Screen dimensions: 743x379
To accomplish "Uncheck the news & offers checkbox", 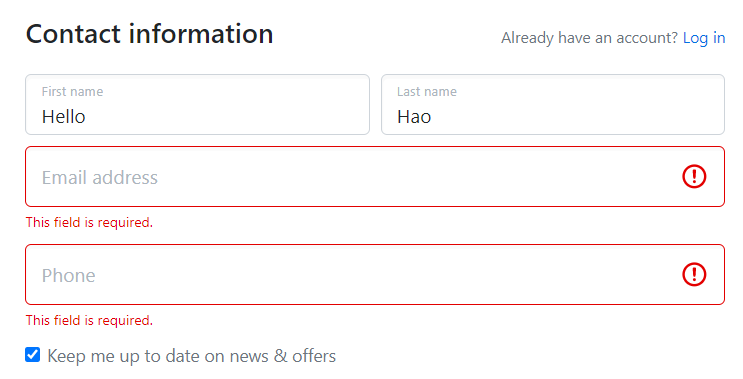I will [x=32, y=354].
